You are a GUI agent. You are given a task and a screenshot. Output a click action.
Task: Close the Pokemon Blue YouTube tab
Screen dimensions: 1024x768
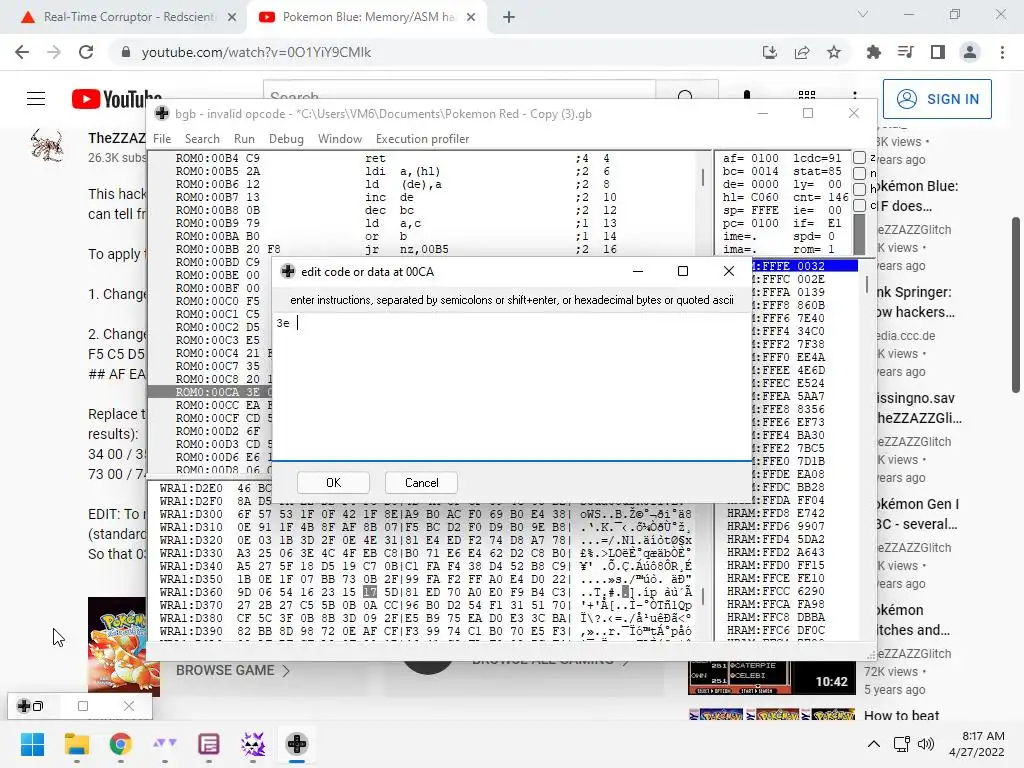coord(471,17)
